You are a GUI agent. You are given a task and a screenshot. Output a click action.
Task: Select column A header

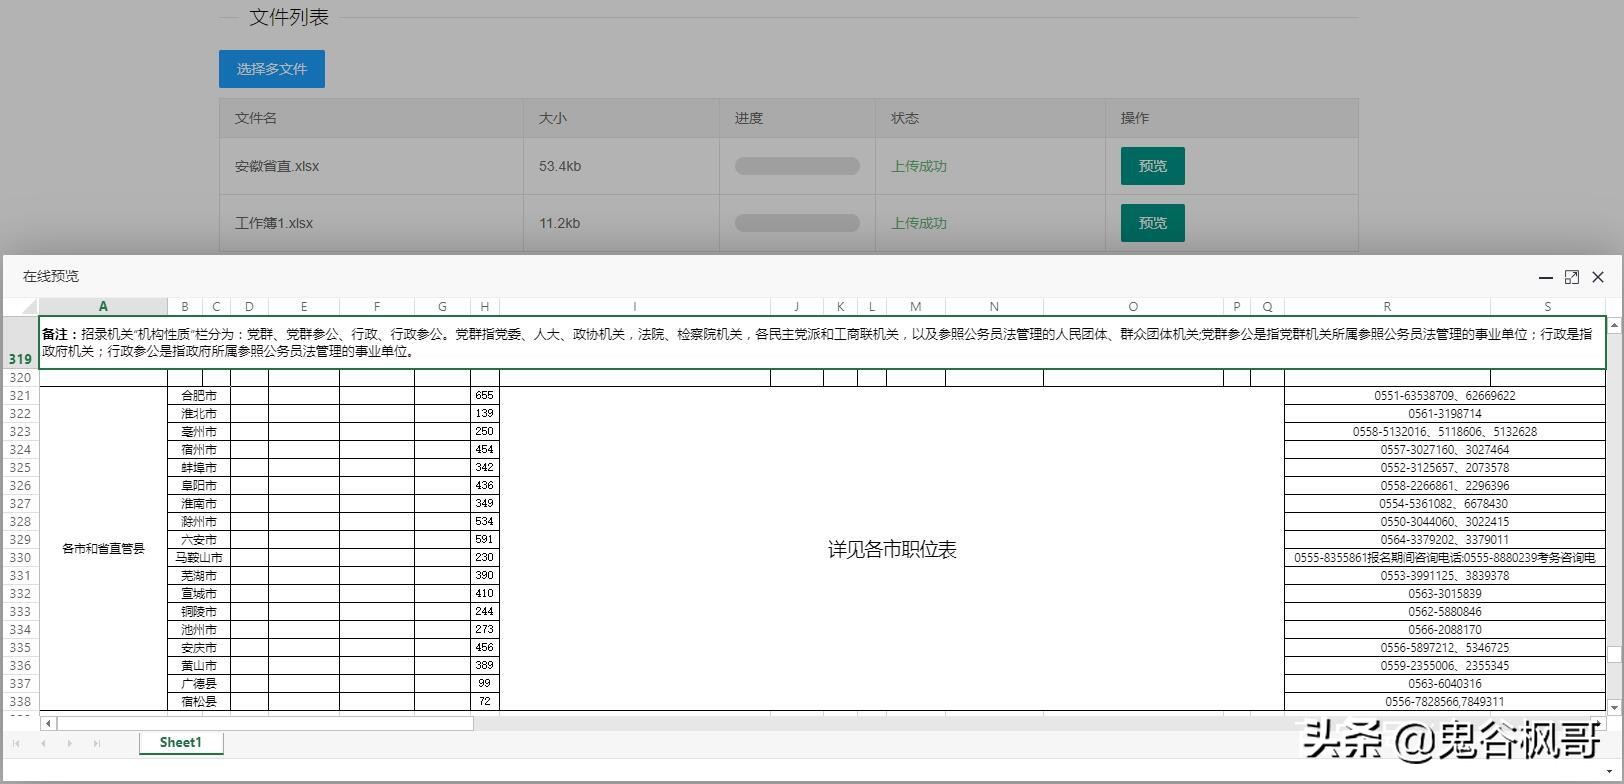click(103, 306)
